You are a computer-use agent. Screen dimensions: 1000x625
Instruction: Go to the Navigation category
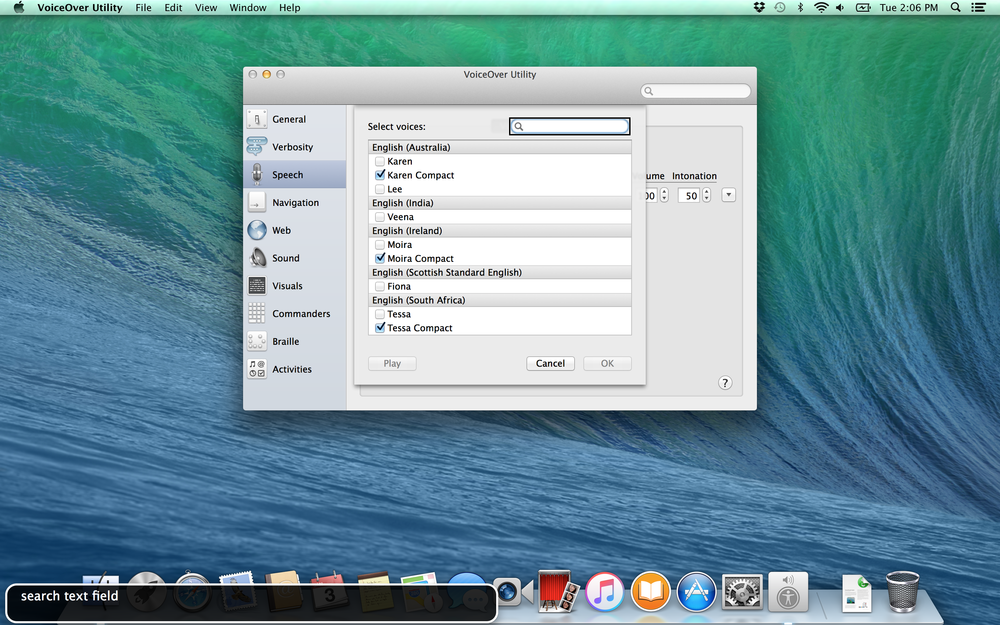295,203
